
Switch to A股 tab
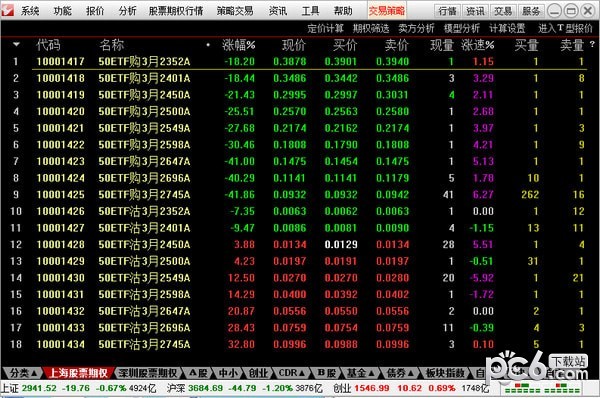click(198, 373)
